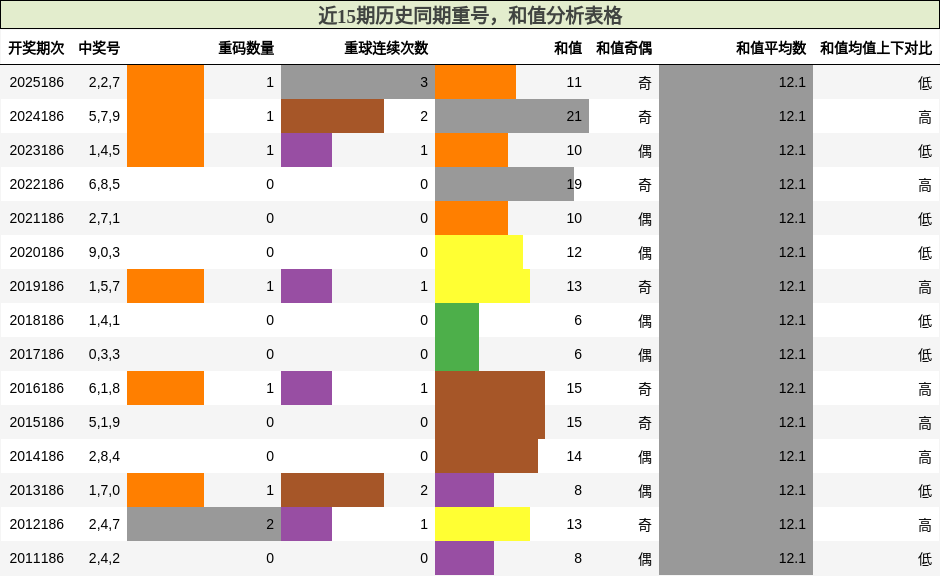Click the sum value 11 in row 2025186
This screenshot has height=576, width=940.
click(574, 82)
